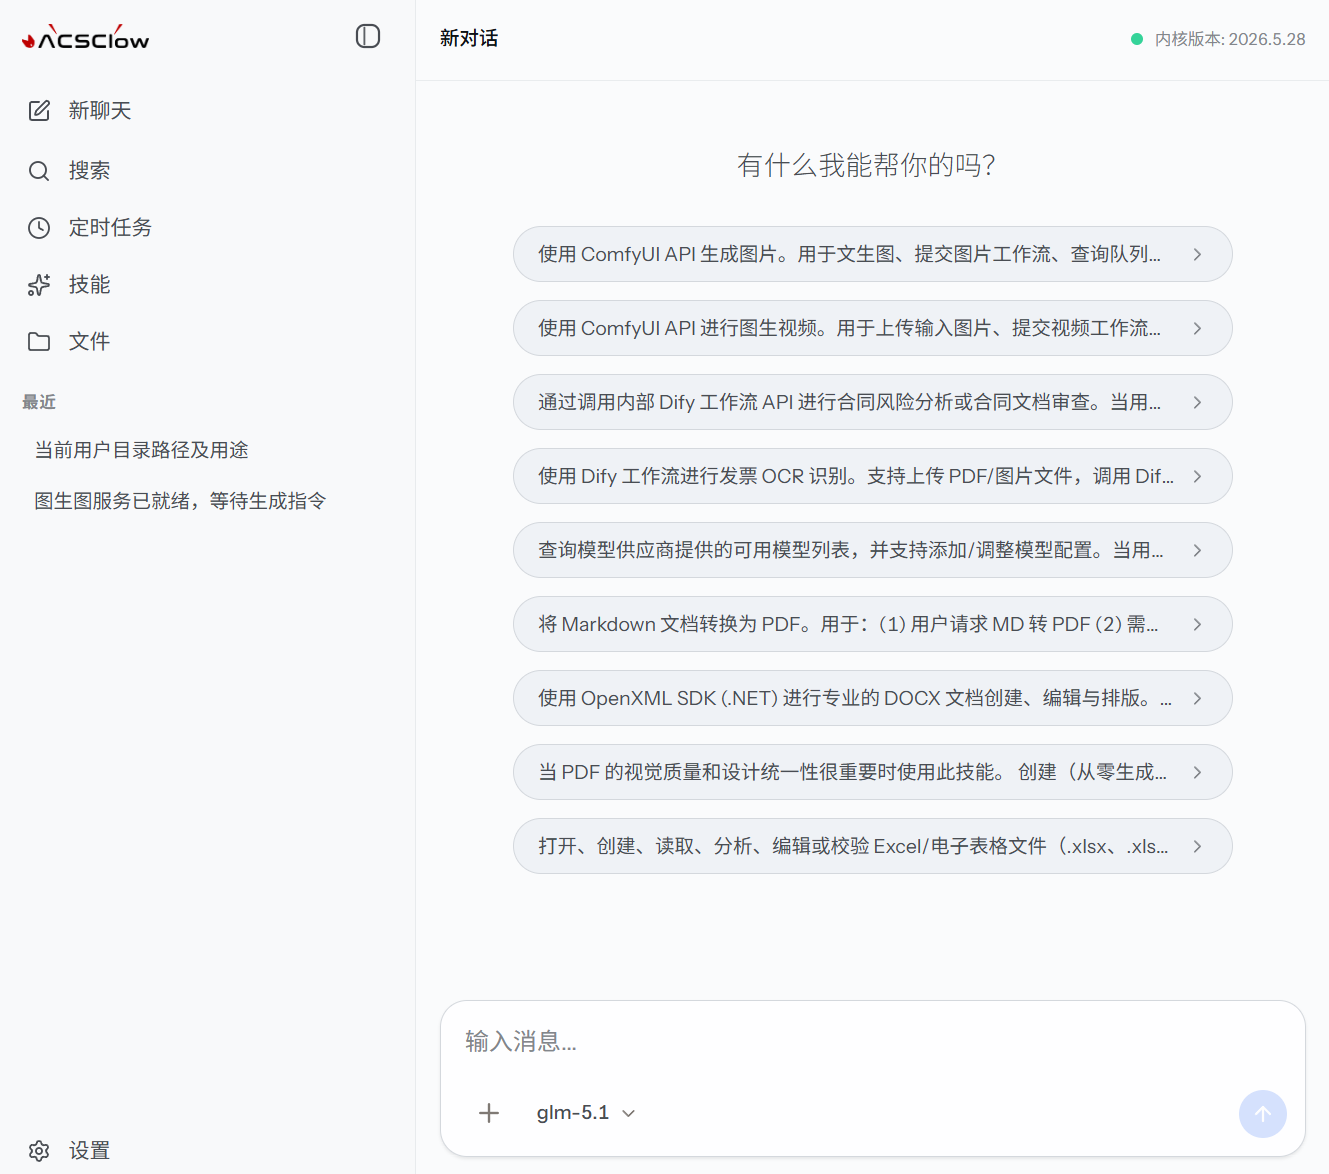This screenshot has width=1329, height=1174.
Task: Select the 发票 OCR 识别 suggestion
Action: [x=873, y=476]
